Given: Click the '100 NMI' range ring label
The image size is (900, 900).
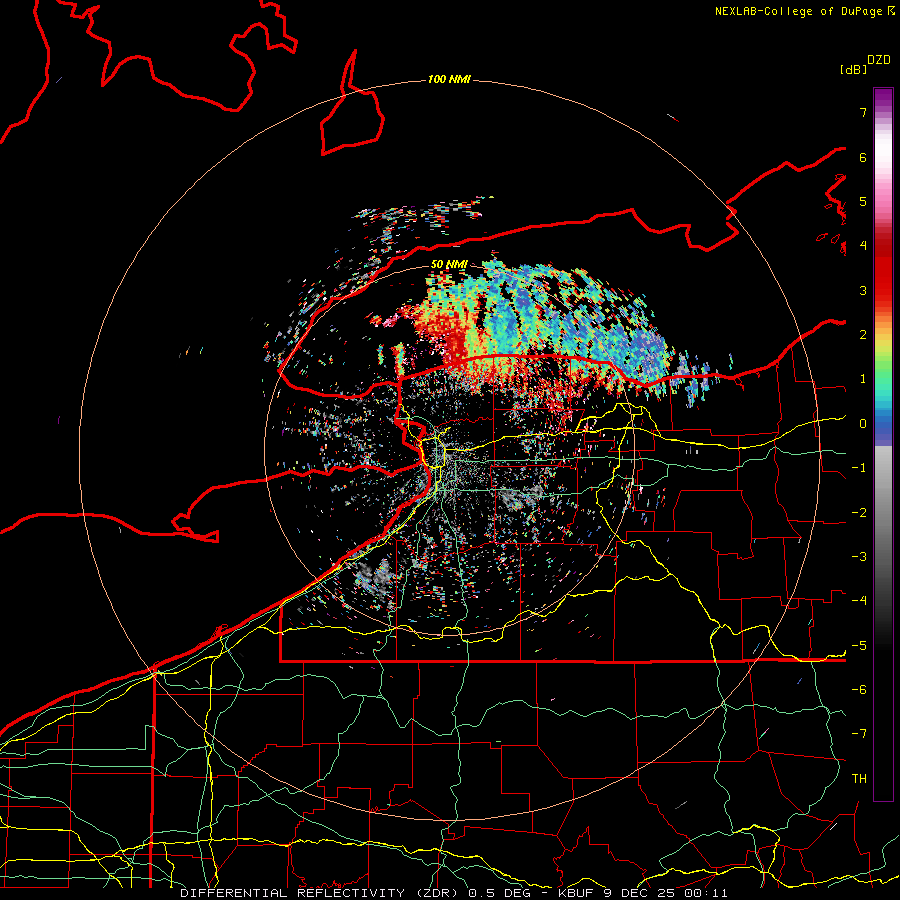Looking at the screenshot, I should [x=449, y=79].
